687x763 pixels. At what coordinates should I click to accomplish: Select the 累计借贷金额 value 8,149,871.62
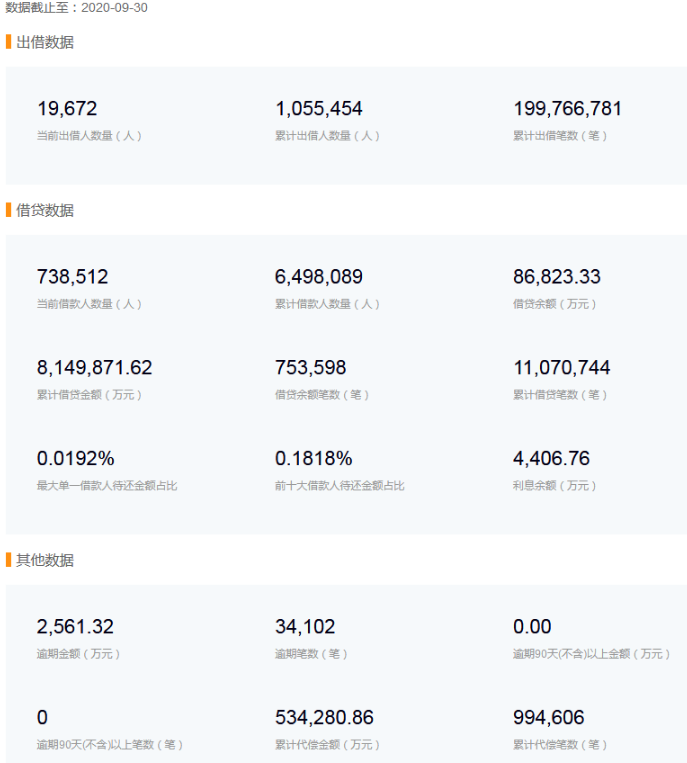(95, 368)
